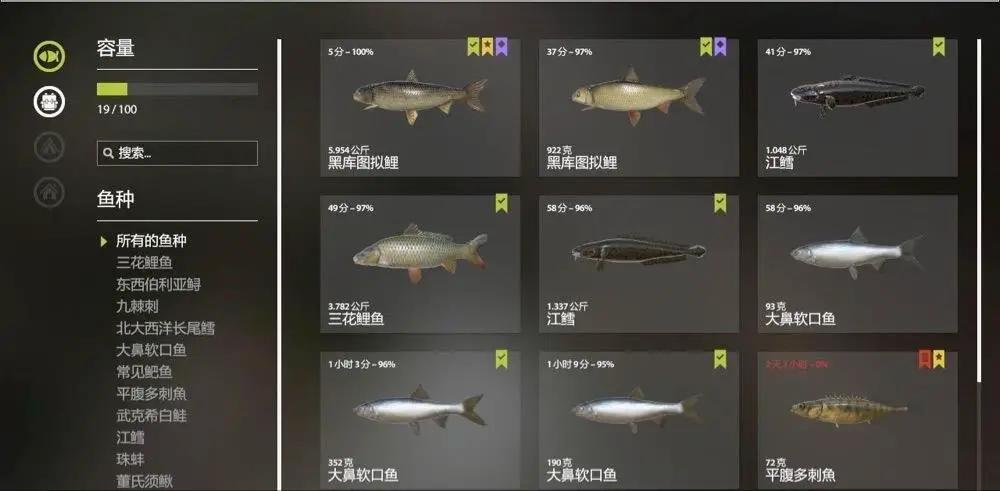Viewport: 1000px width, 491px height.
Task: Click the 容量 capacity progress bar
Action: tap(177, 89)
